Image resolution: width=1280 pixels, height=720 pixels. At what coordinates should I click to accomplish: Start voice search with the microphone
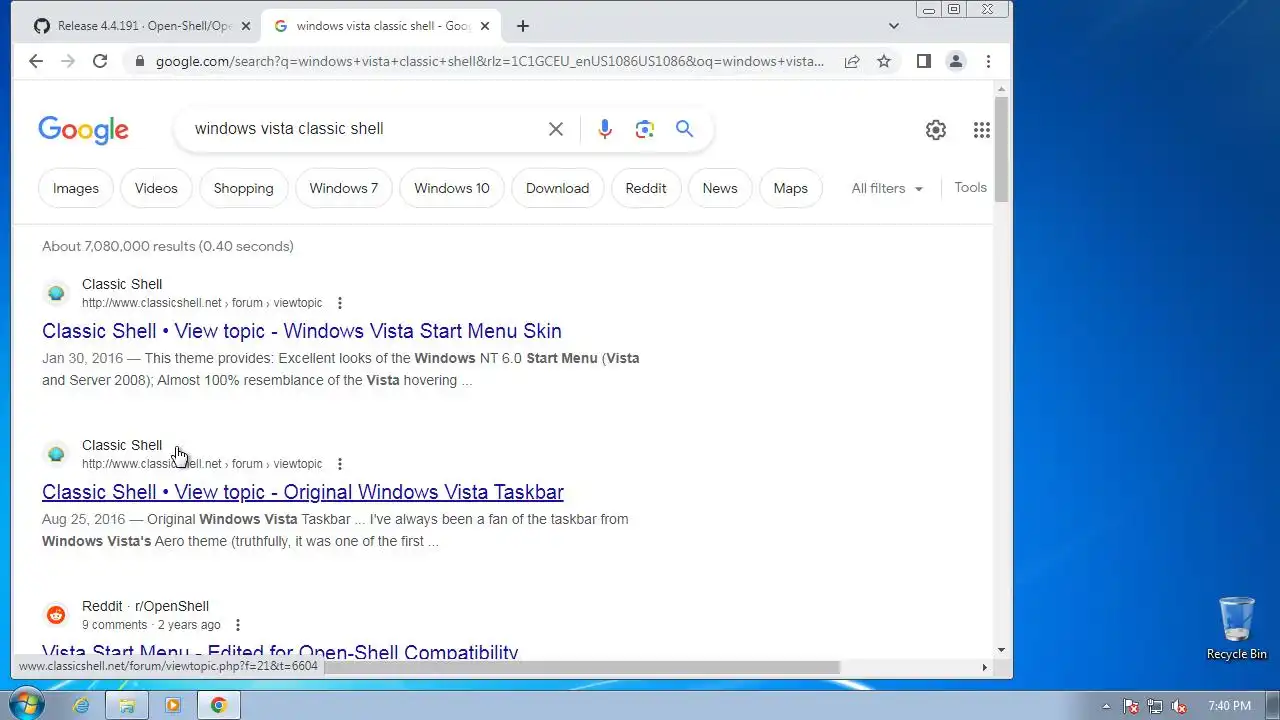[x=605, y=129]
